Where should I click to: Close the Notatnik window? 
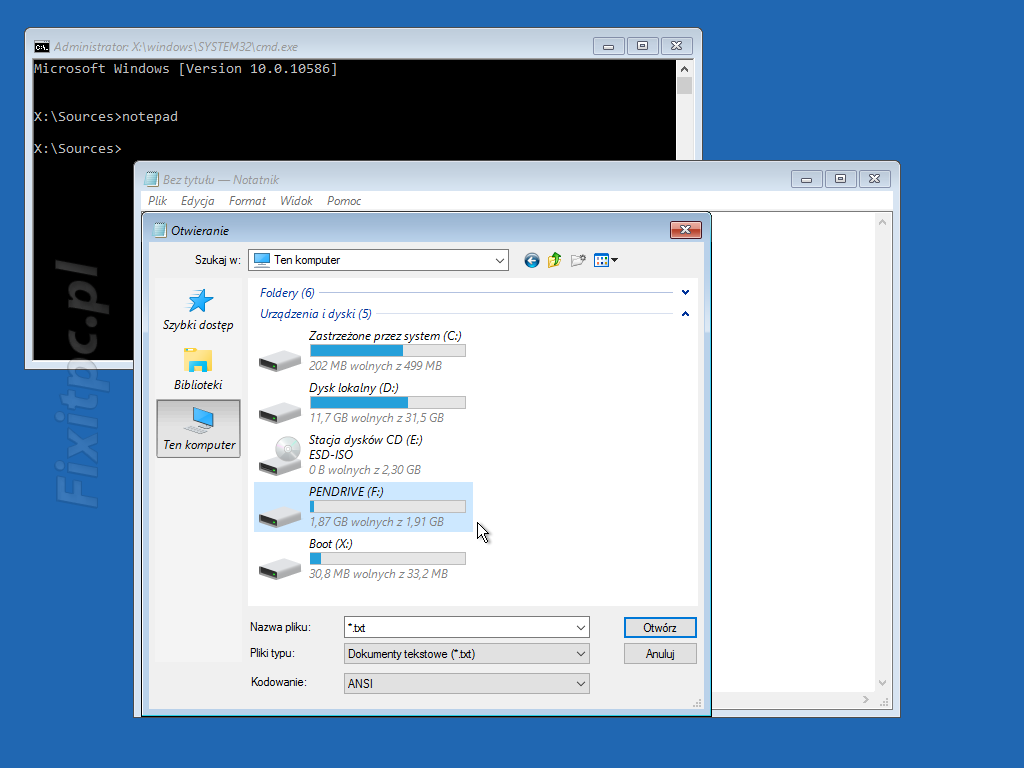(x=874, y=179)
